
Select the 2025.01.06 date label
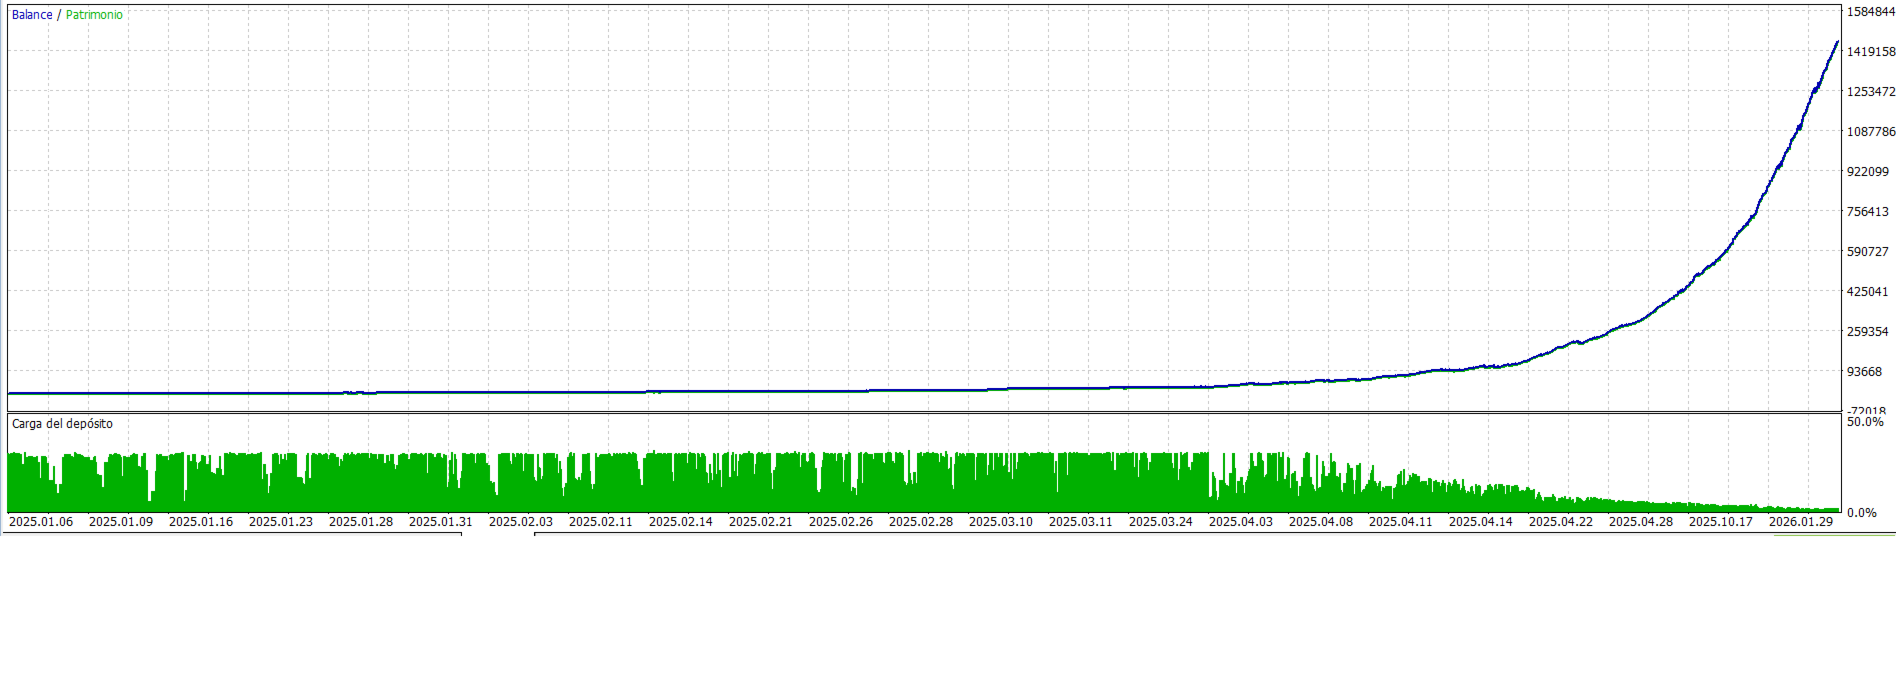coord(41,522)
